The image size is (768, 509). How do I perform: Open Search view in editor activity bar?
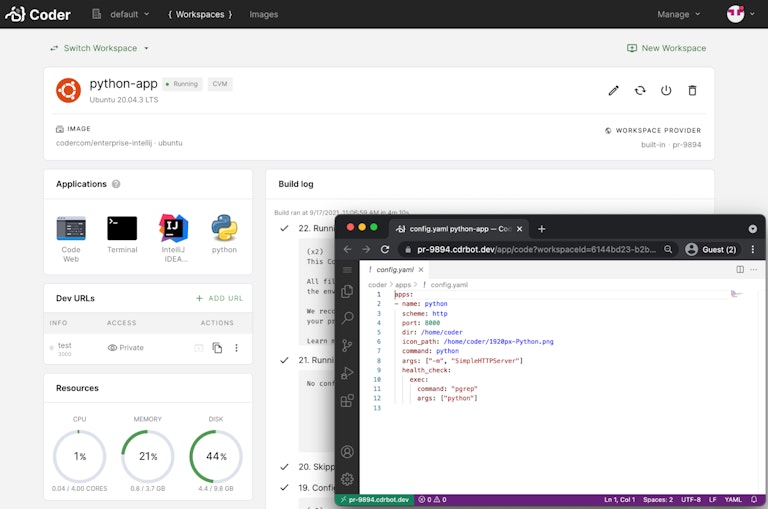click(x=347, y=318)
